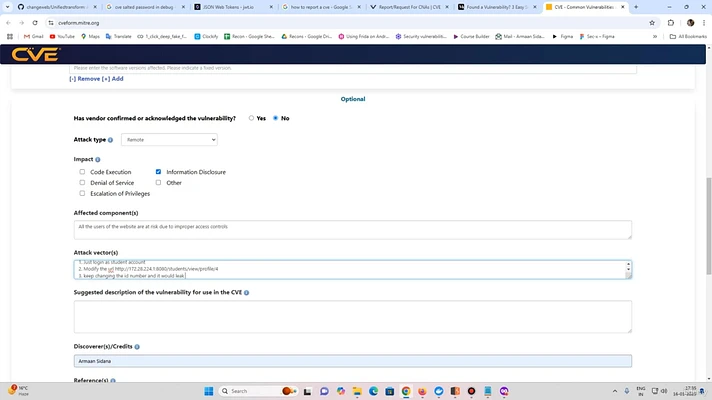Click the CVE logo in header

34,56
